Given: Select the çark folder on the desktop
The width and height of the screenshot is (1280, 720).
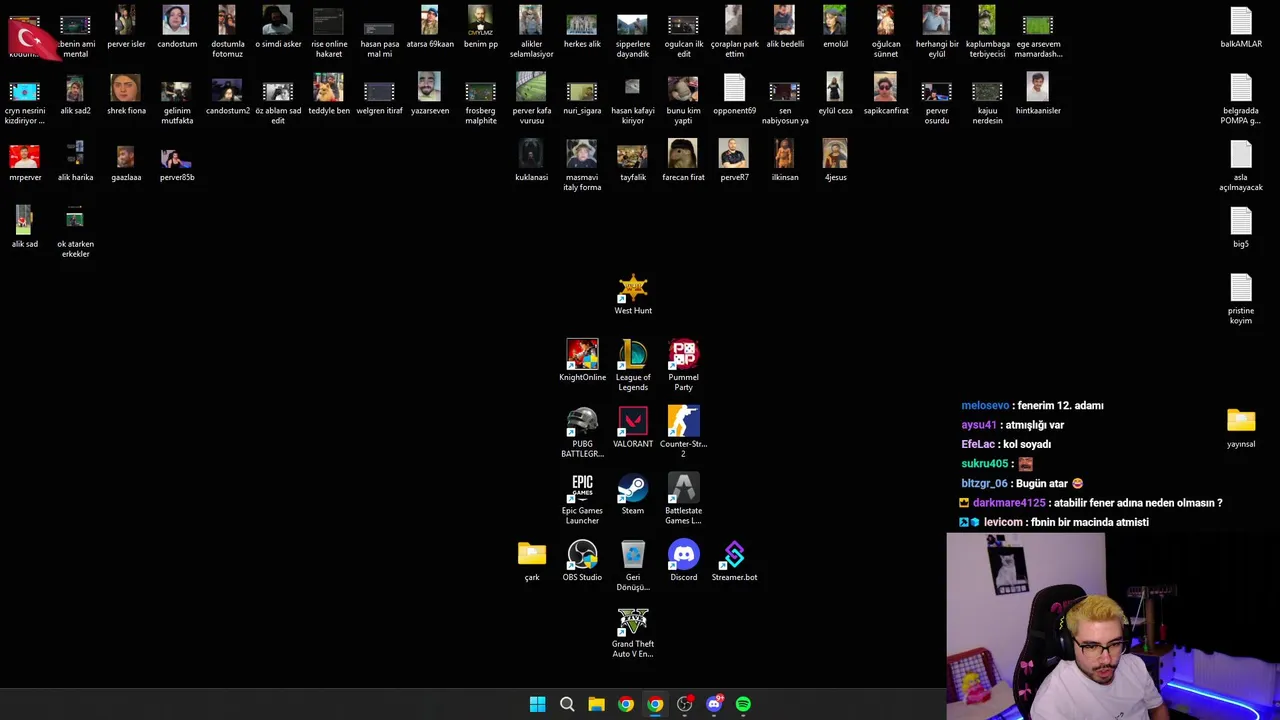Looking at the screenshot, I should pyautogui.click(x=532, y=561).
